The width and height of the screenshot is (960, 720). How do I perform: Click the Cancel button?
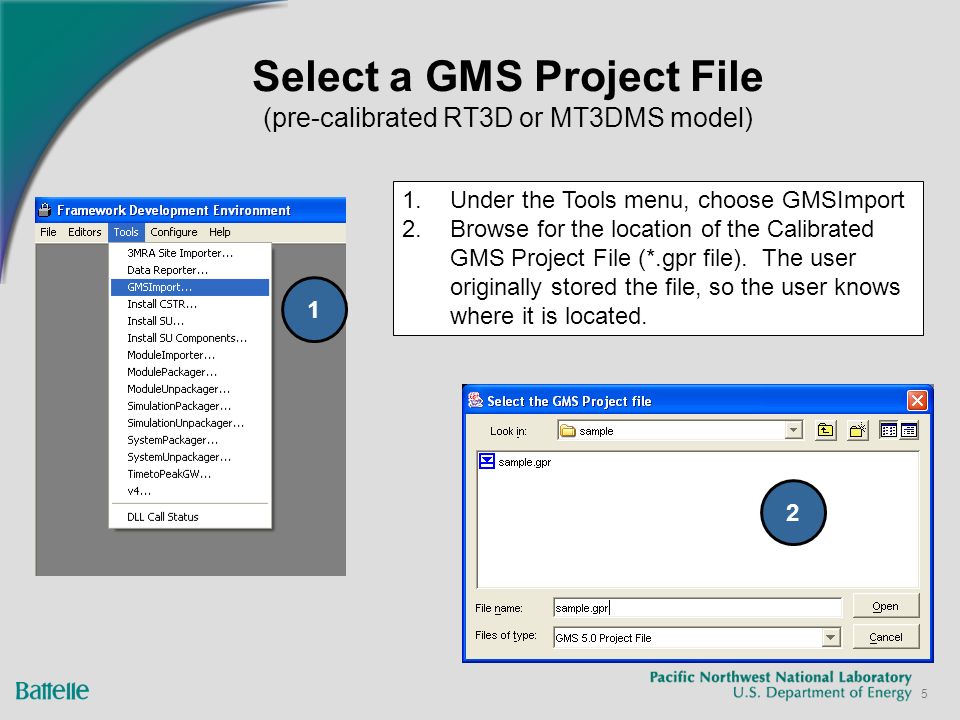[x=885, y=637]
